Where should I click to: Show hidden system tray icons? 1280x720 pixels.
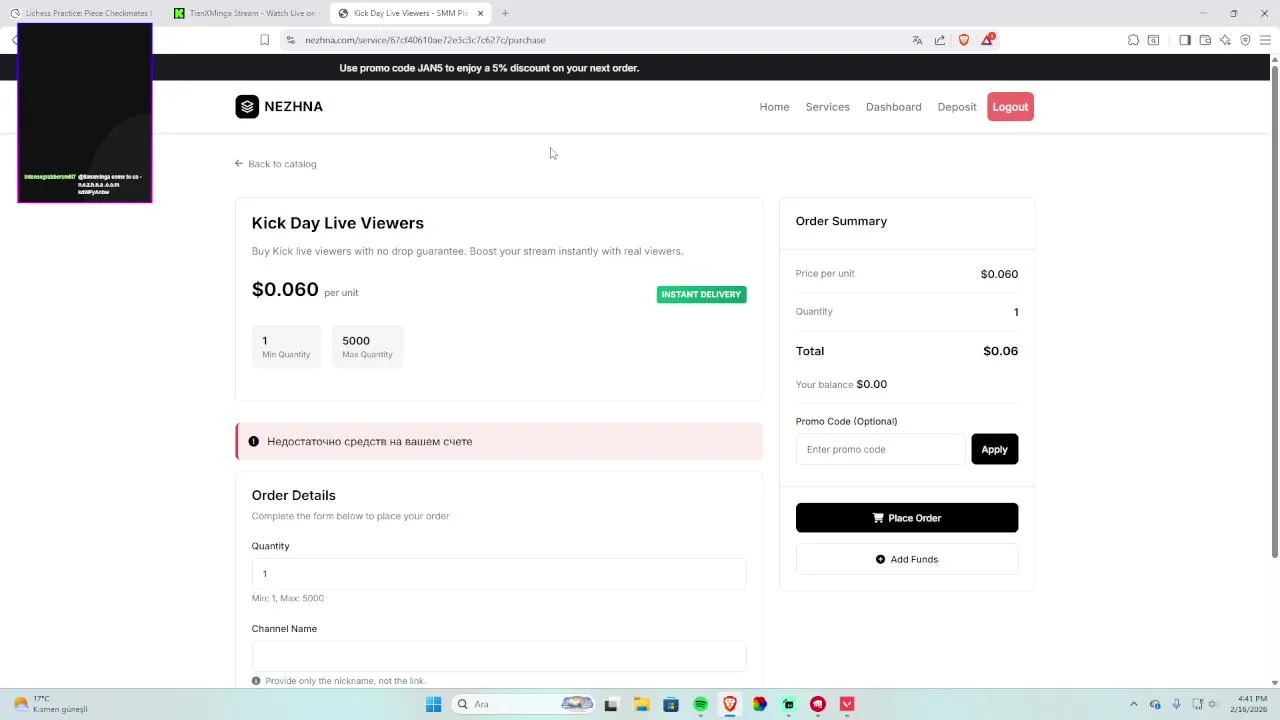point(1133,704)
